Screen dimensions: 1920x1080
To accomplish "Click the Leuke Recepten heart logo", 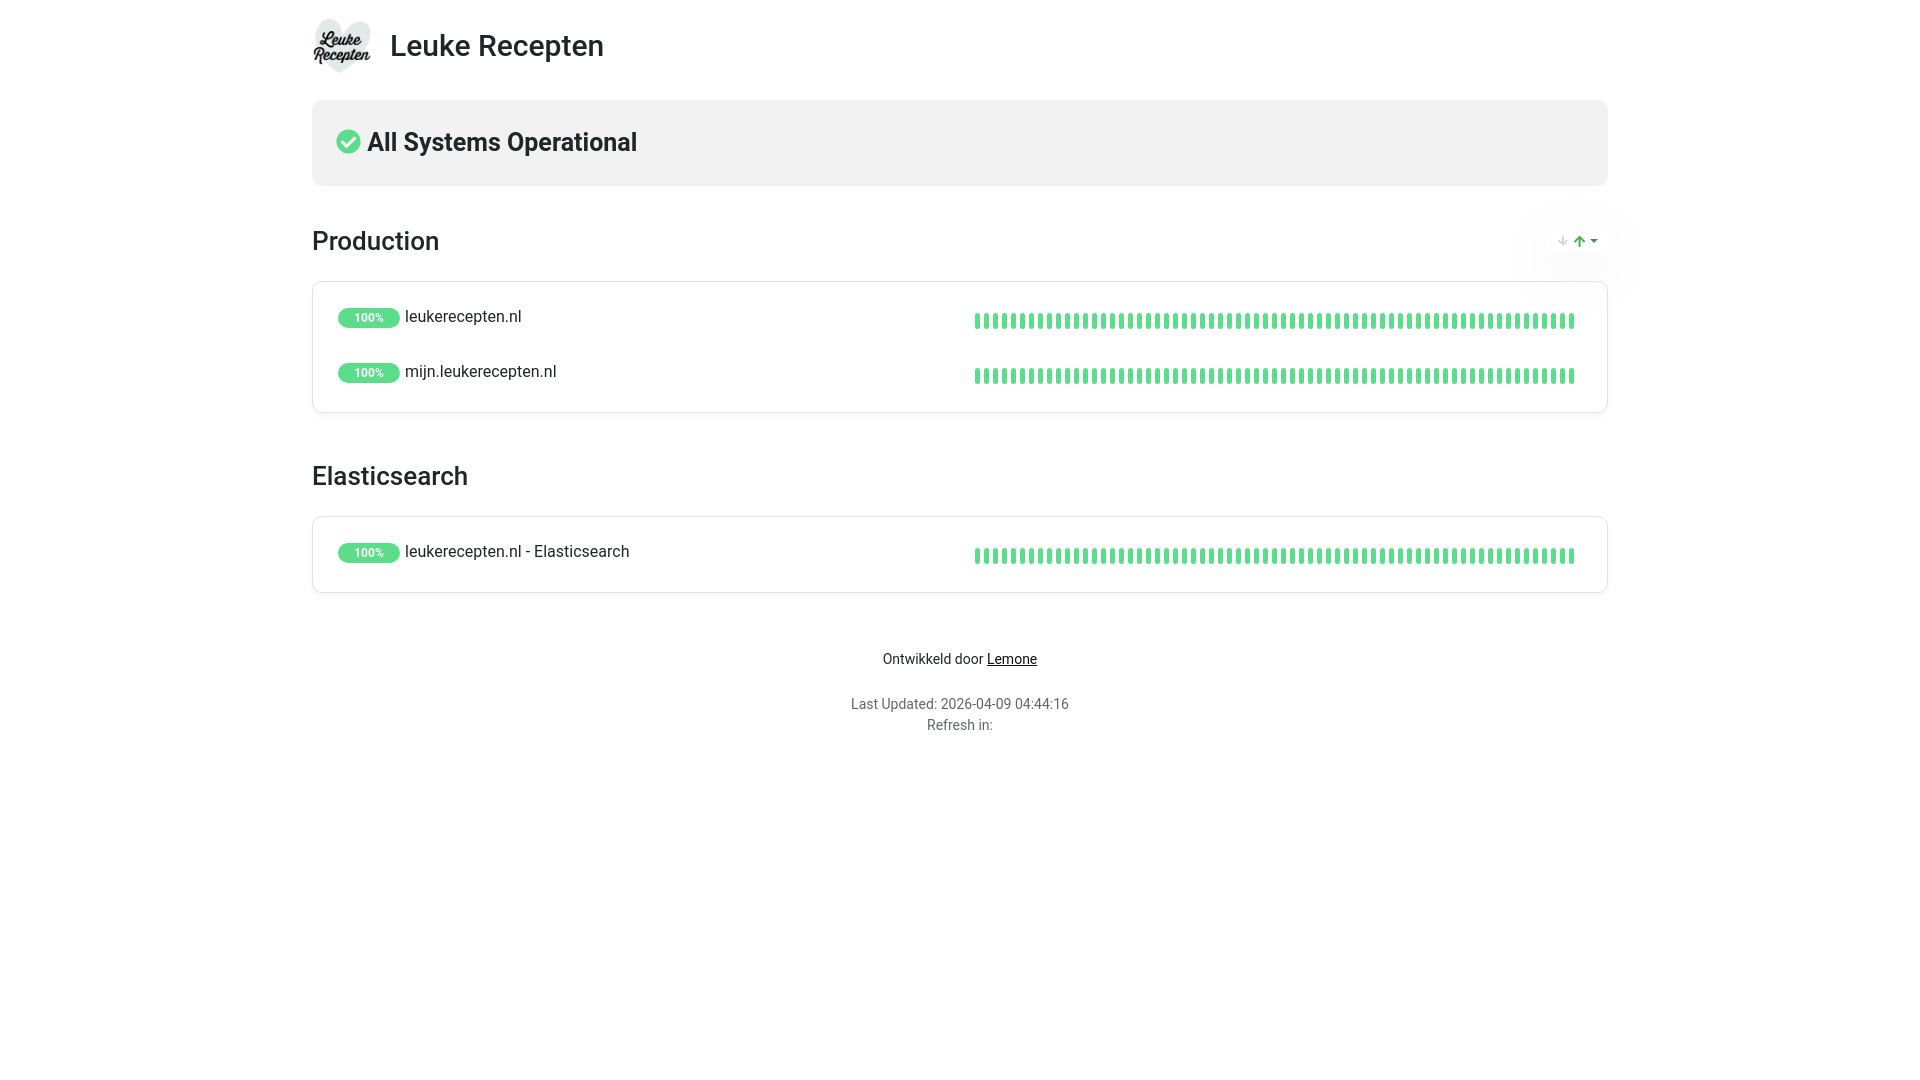I will click(x=342, y=46).
